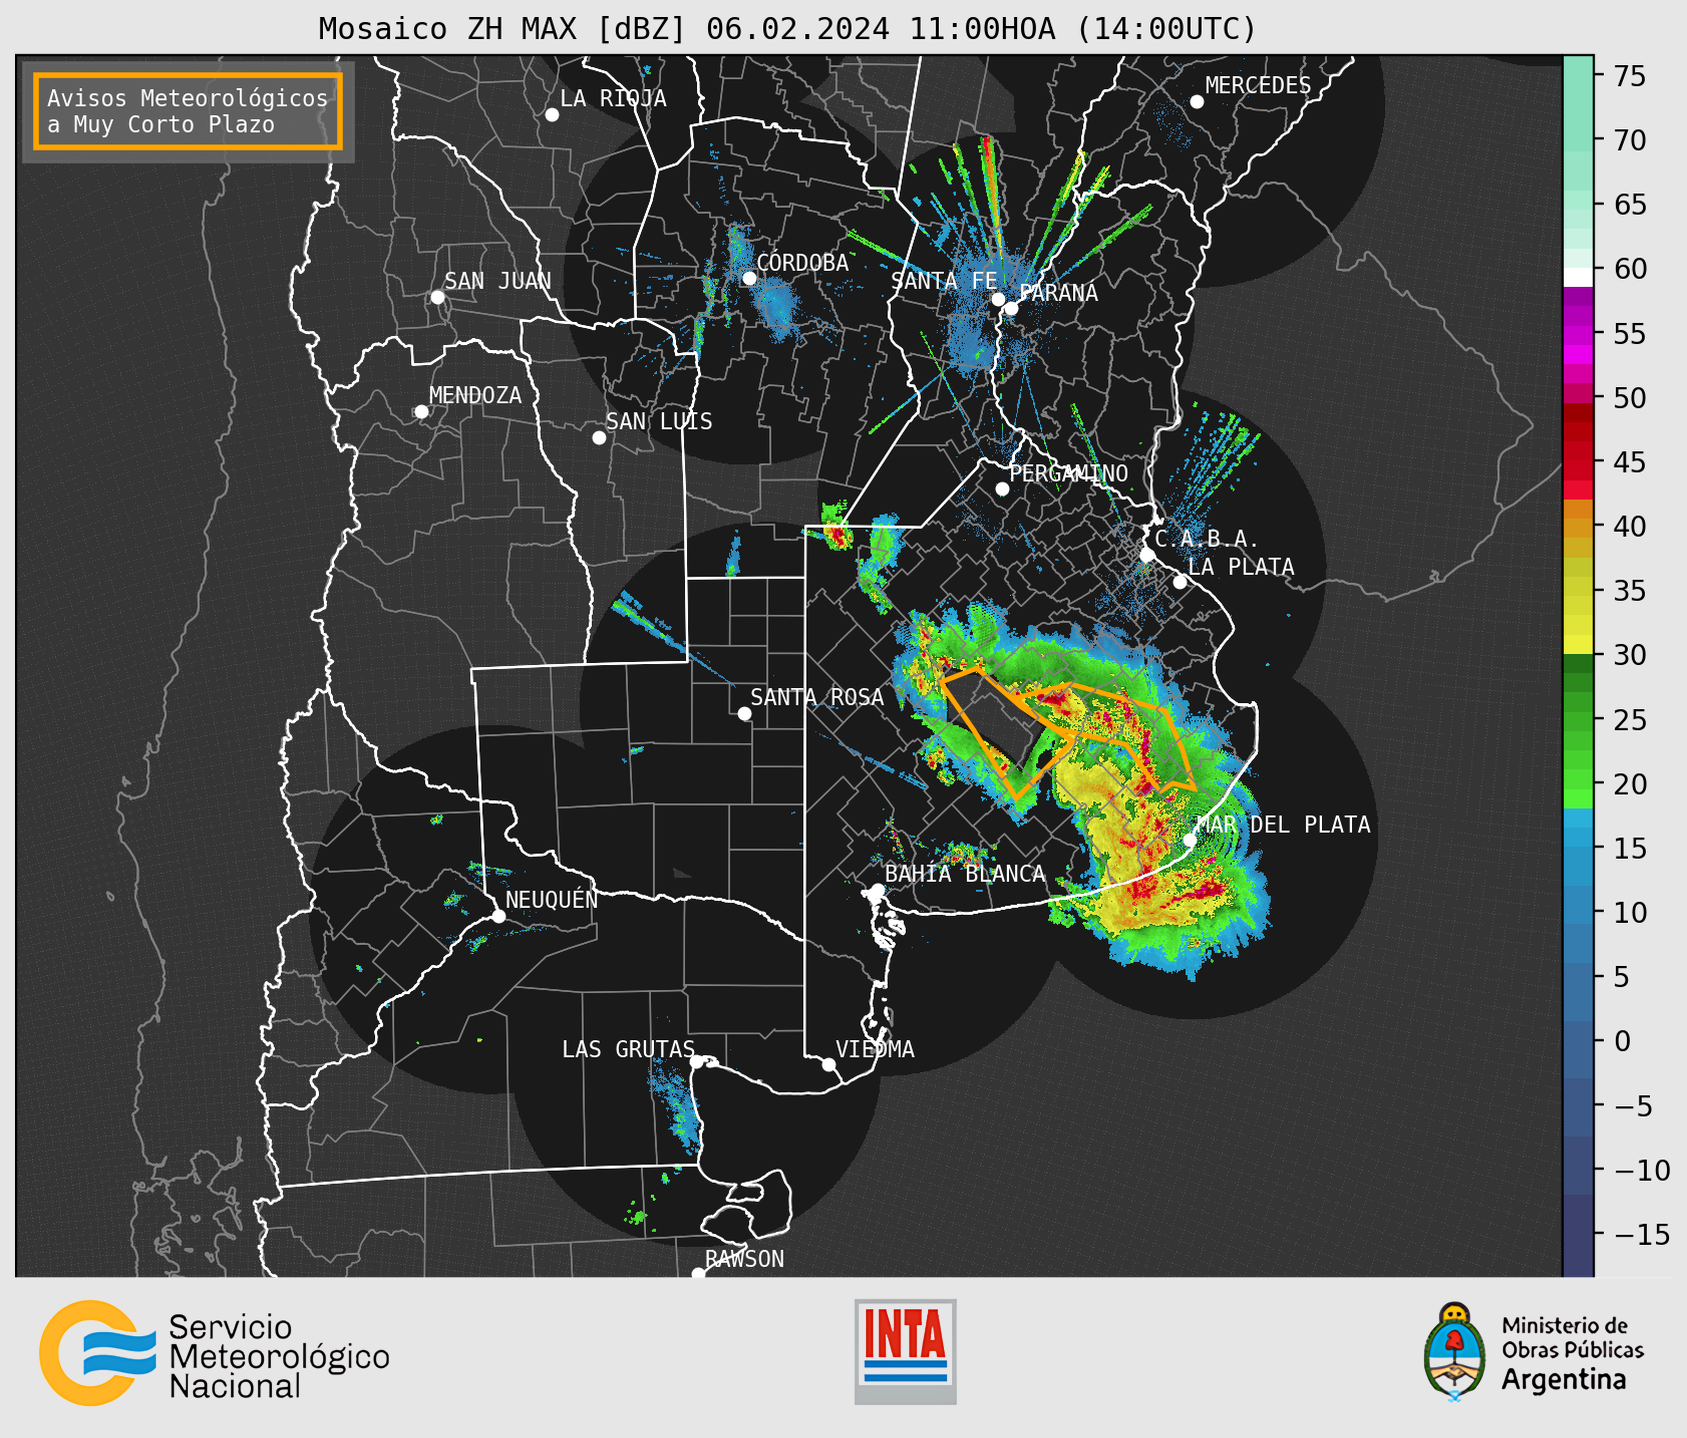
Task: Click the MAR DEL PLATA city marker dot
Action: [x=1190, y=840]
